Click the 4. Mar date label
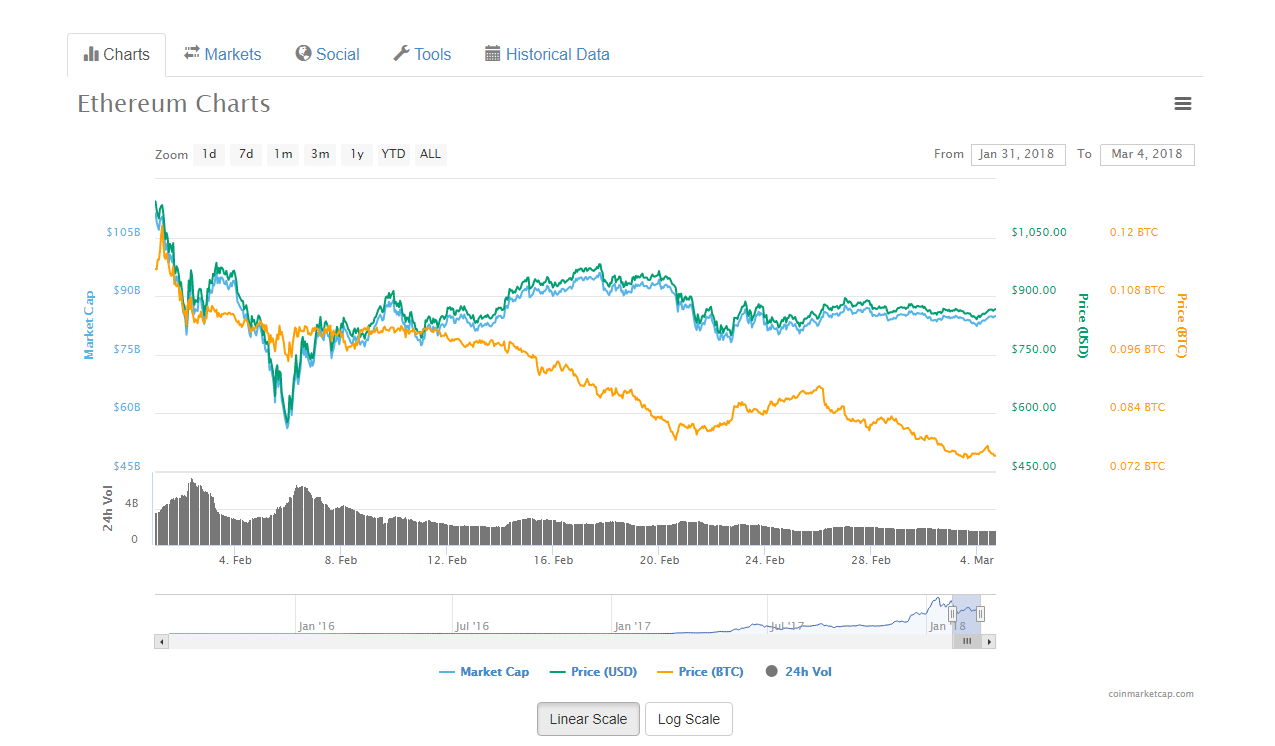This screenshot has height=746, width=1275. (977, 560)
